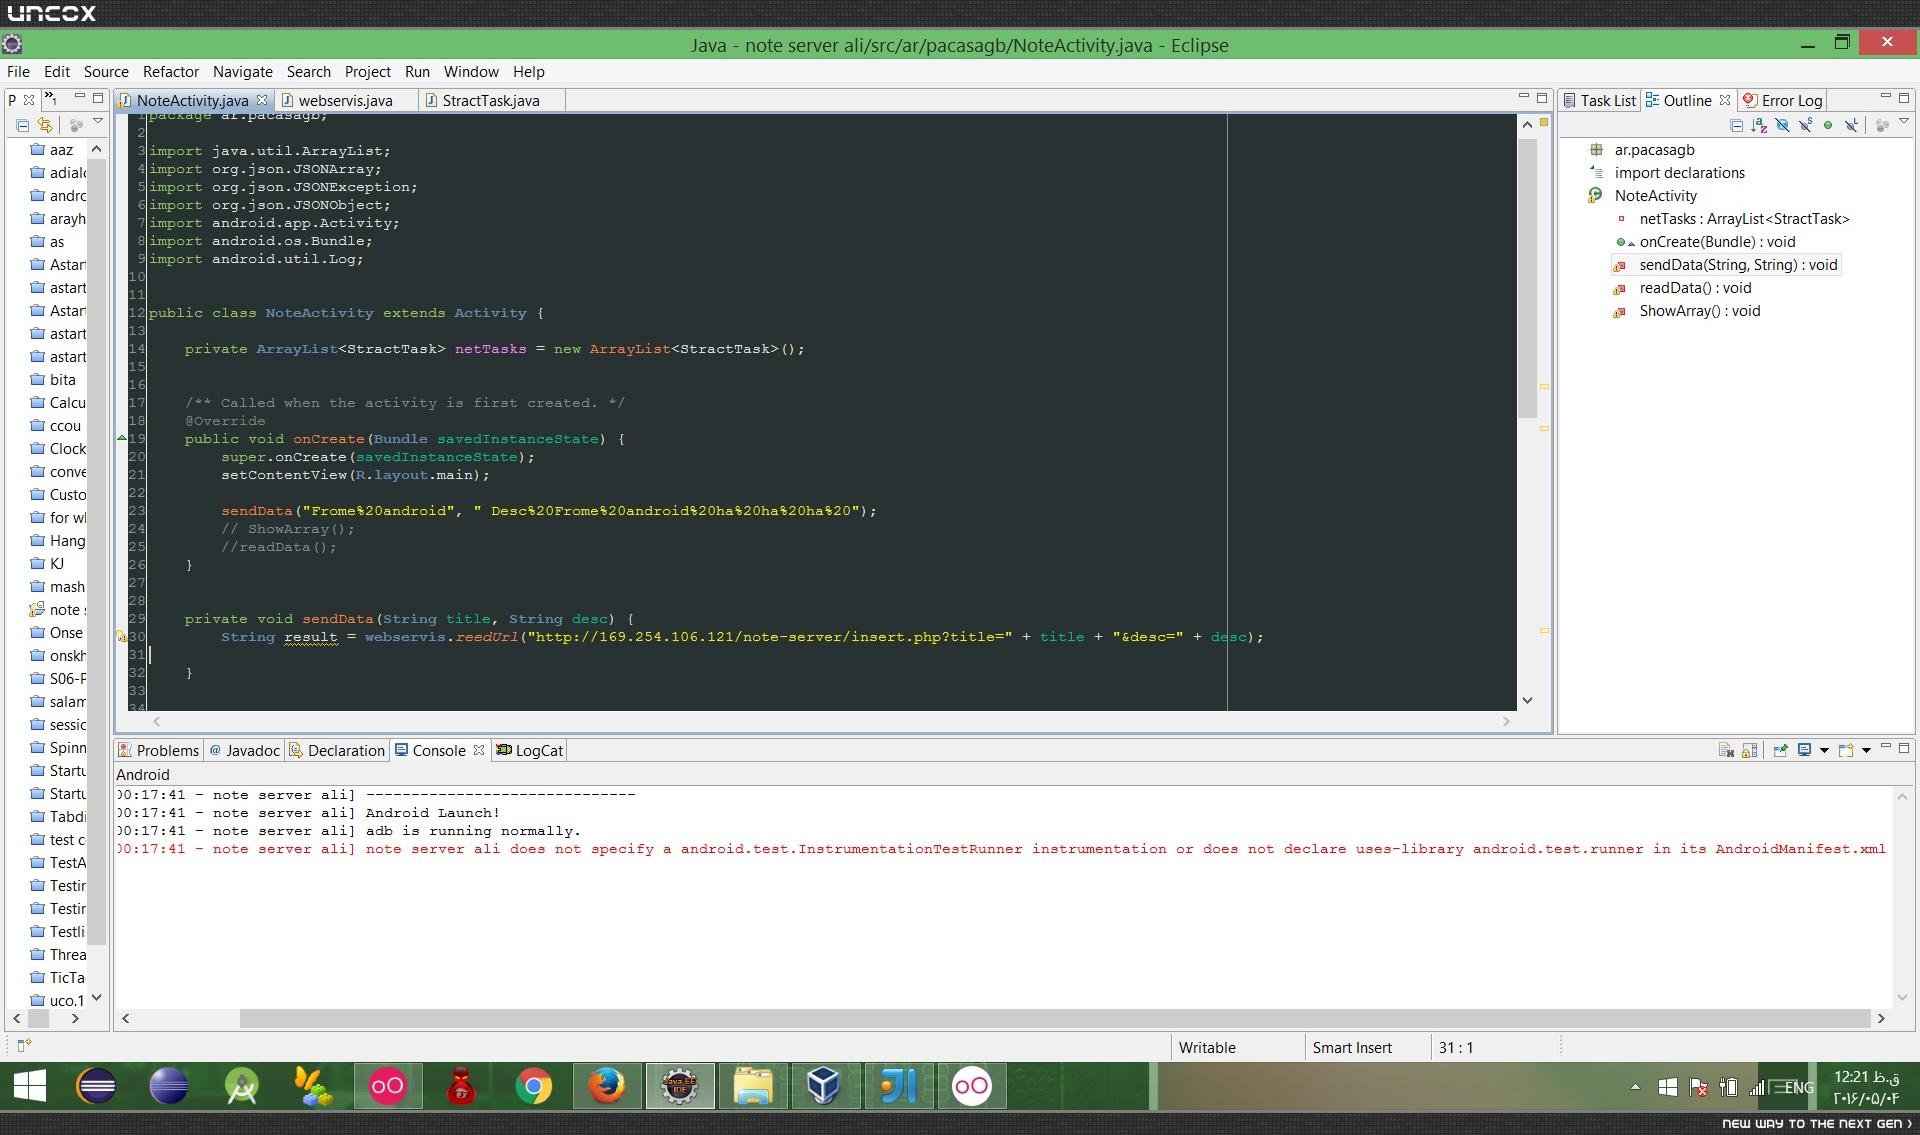Screen dimensions: 1920x1135
Task: Open File Explorer from the taskbar
Action: pos(752,1086)
